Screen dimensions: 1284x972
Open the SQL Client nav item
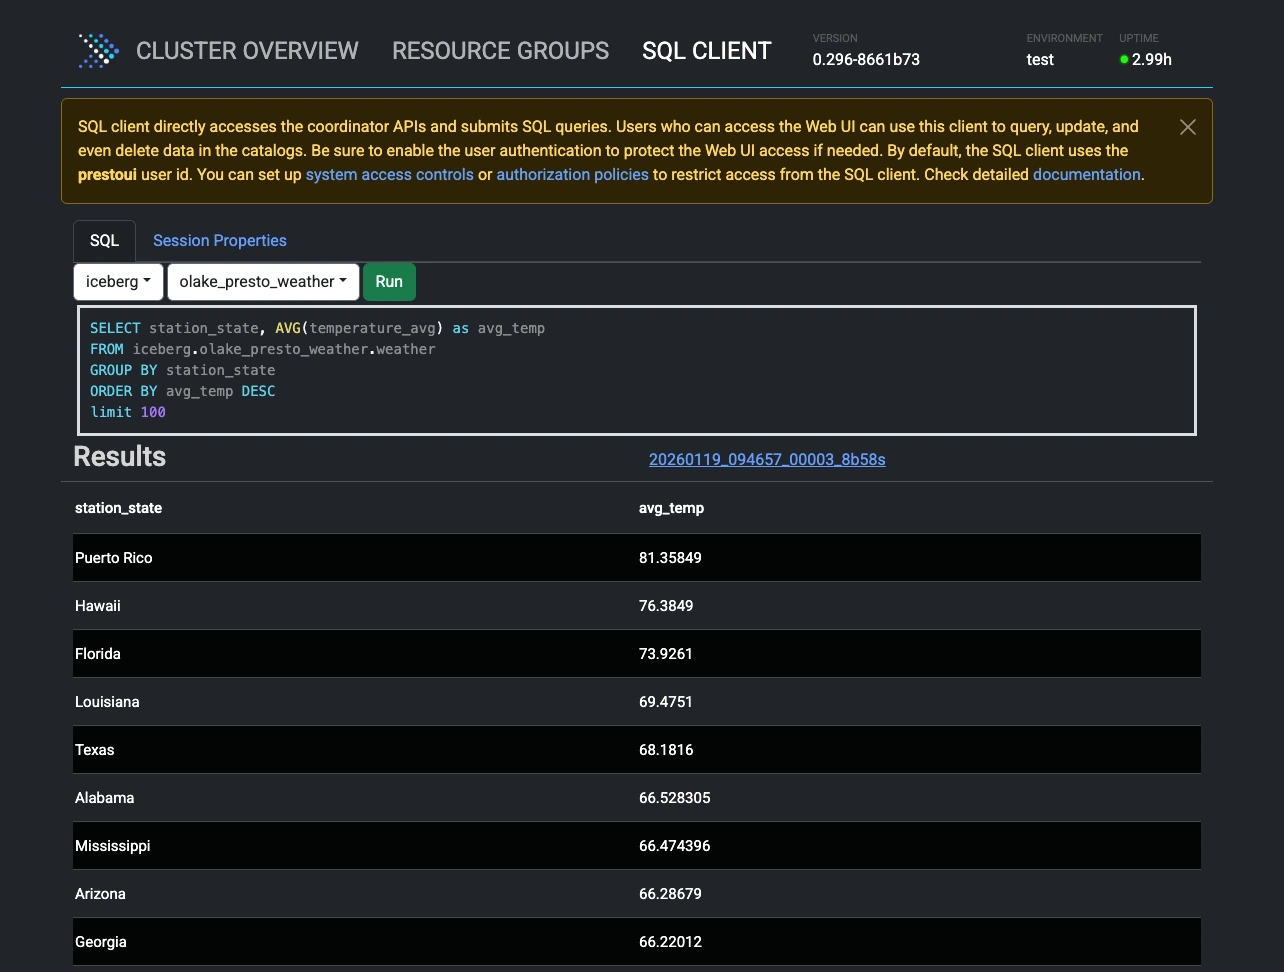pyautogui.click(x=706, y=51)
